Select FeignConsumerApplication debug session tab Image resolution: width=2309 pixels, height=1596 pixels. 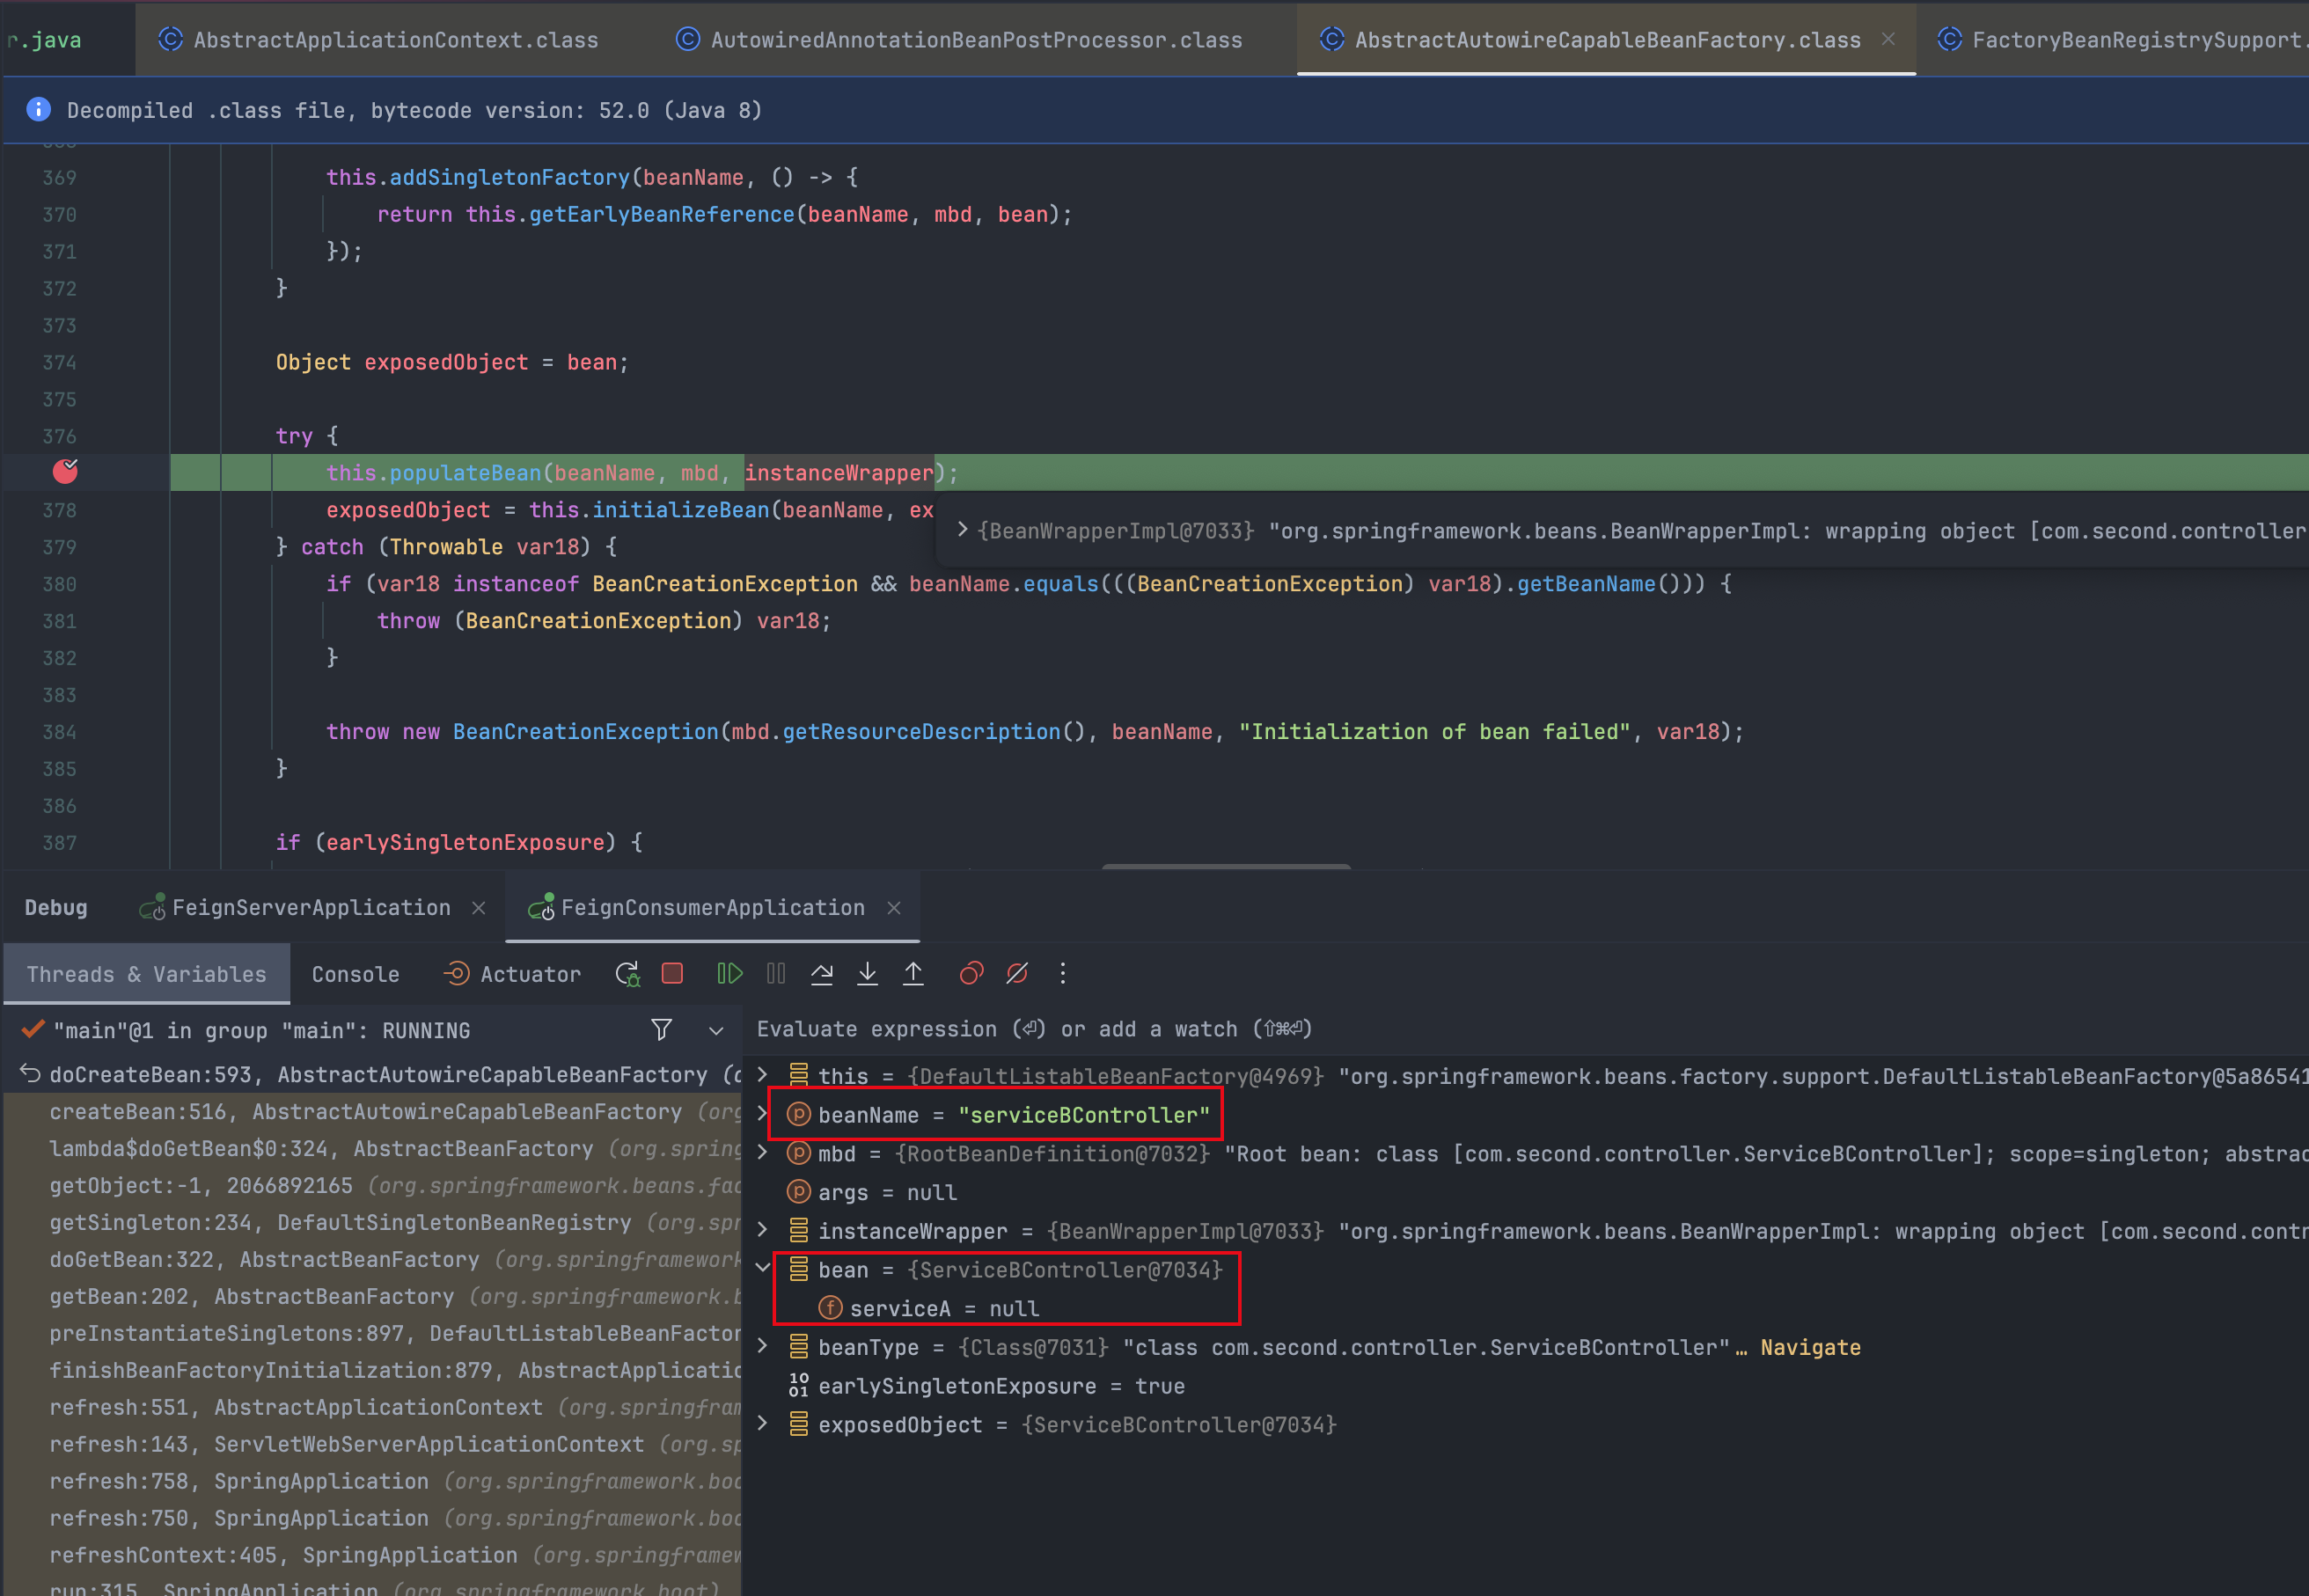712,908
